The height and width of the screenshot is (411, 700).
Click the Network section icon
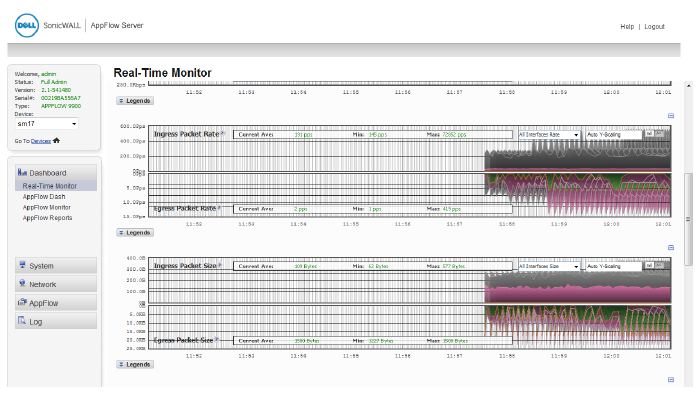pyautogui.click(x=22, y=283)
